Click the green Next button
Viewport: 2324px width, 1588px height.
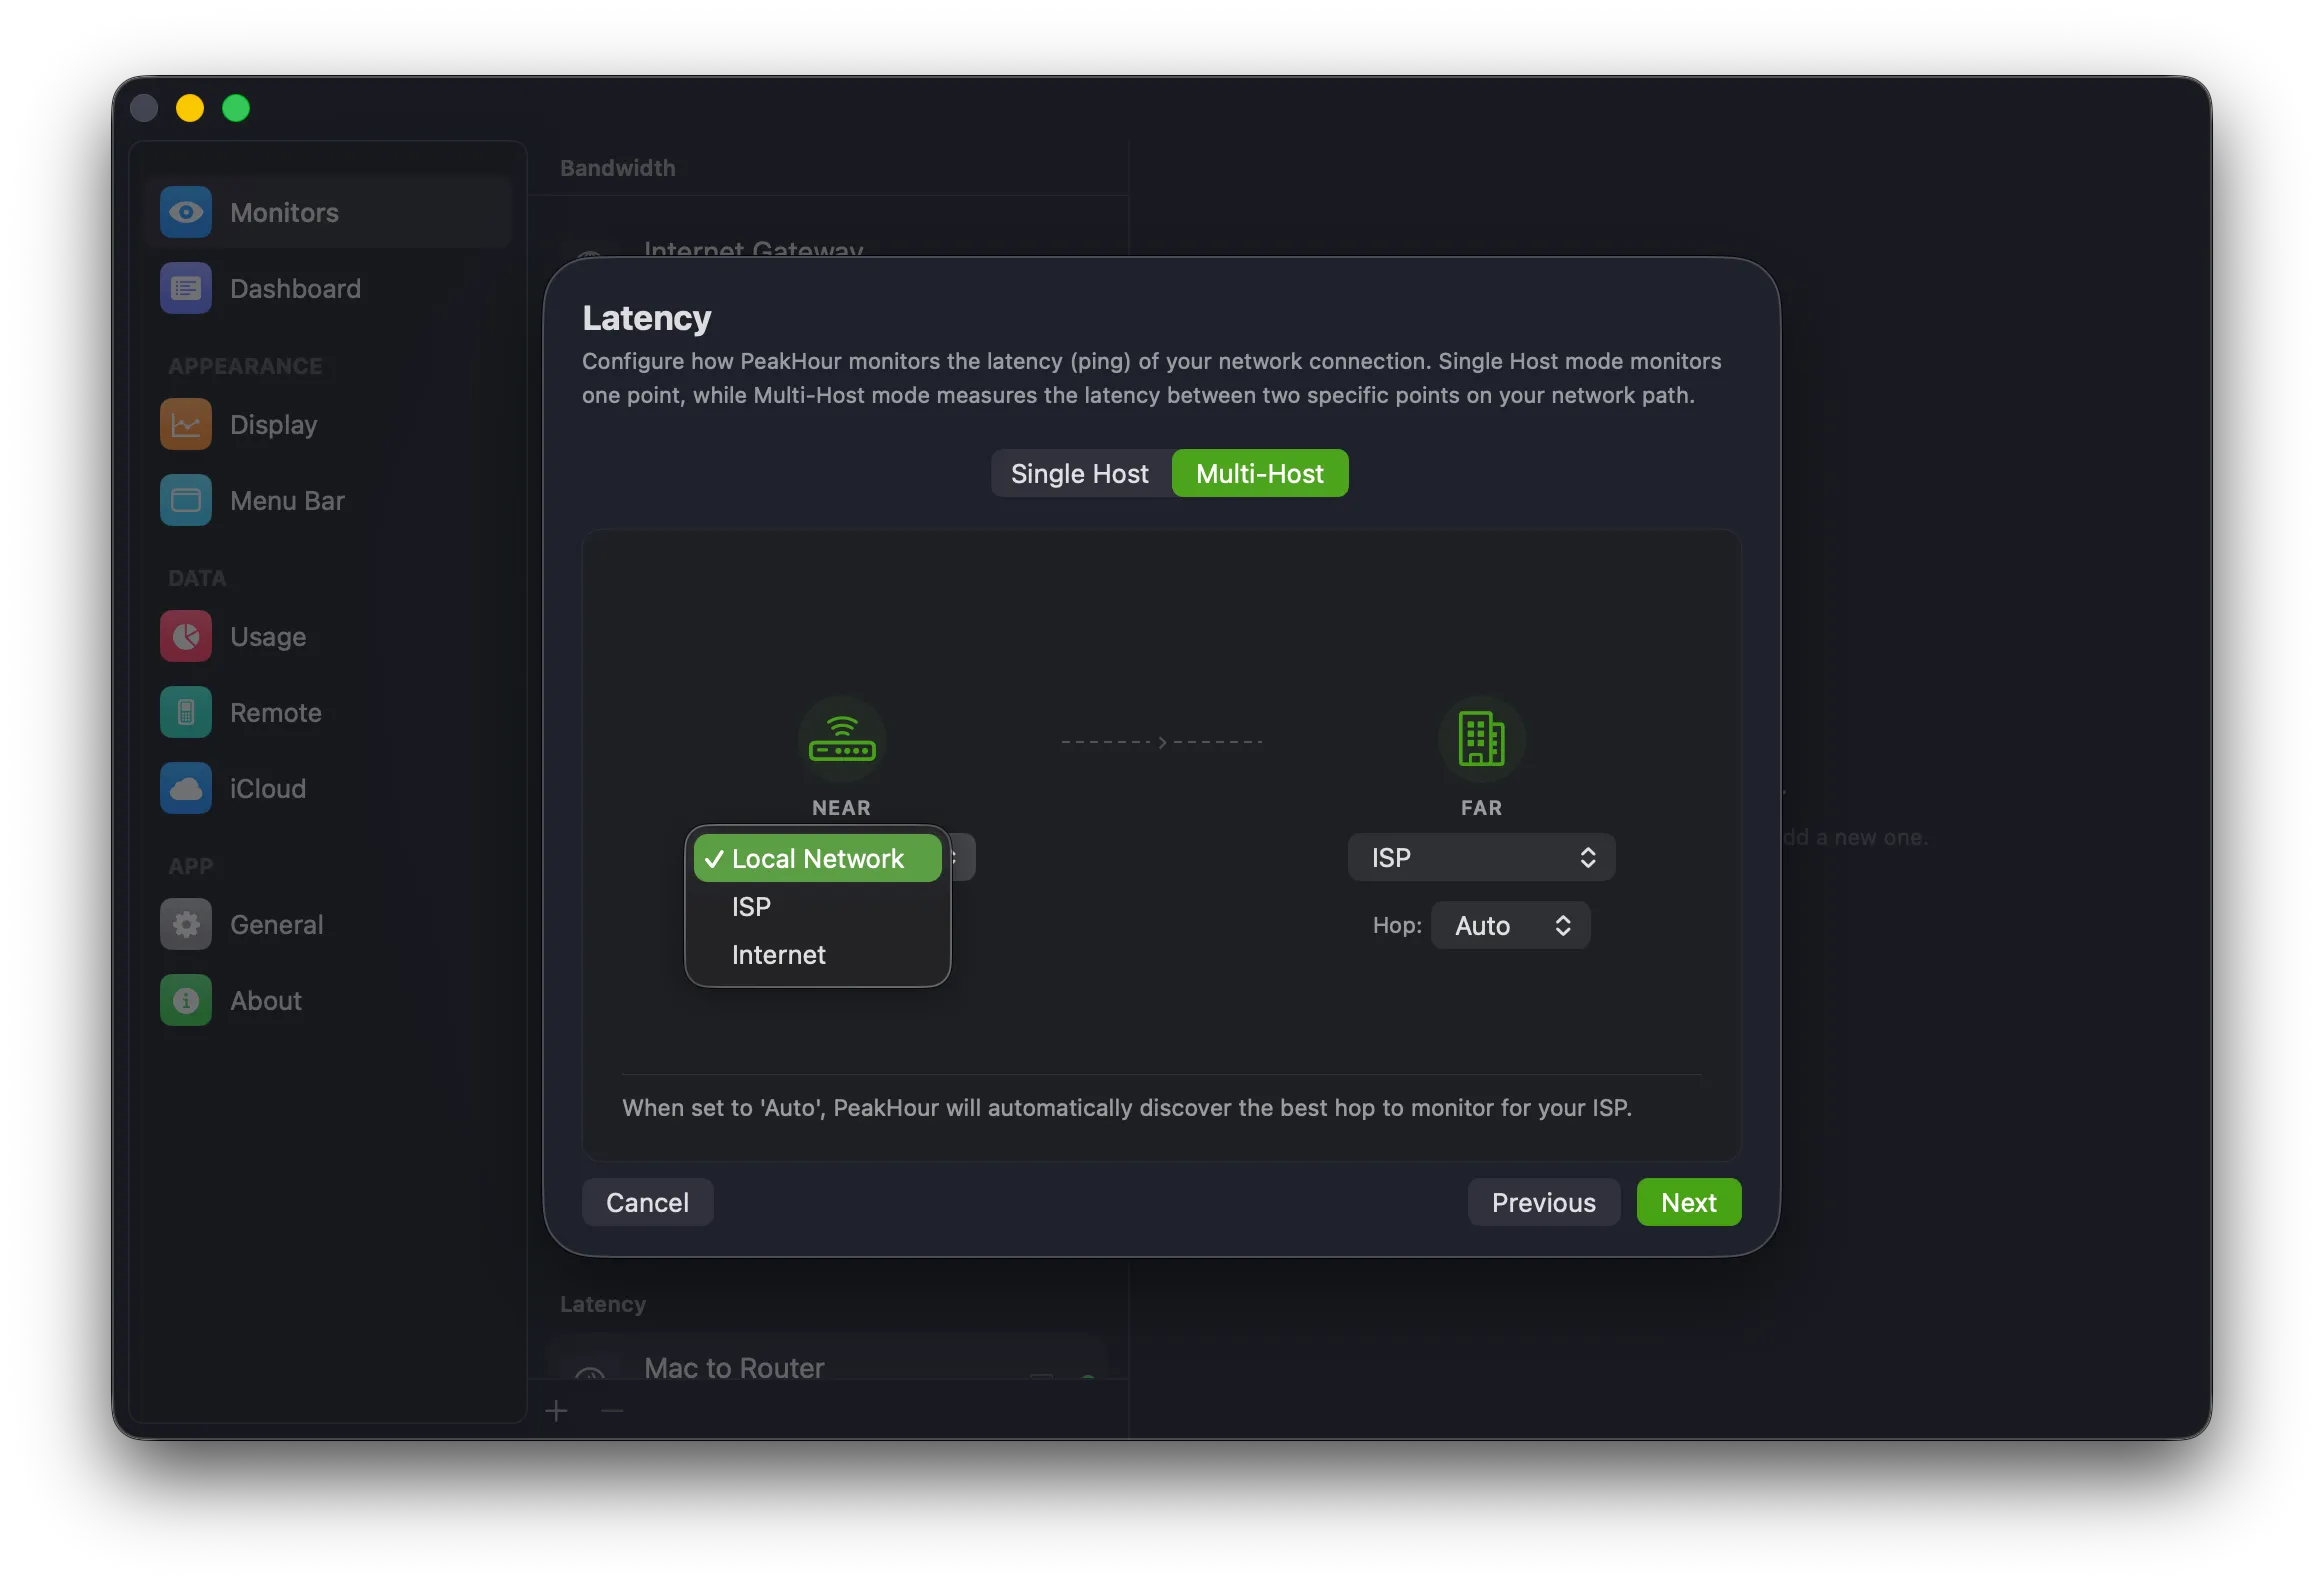[x=1689, y=1202]
